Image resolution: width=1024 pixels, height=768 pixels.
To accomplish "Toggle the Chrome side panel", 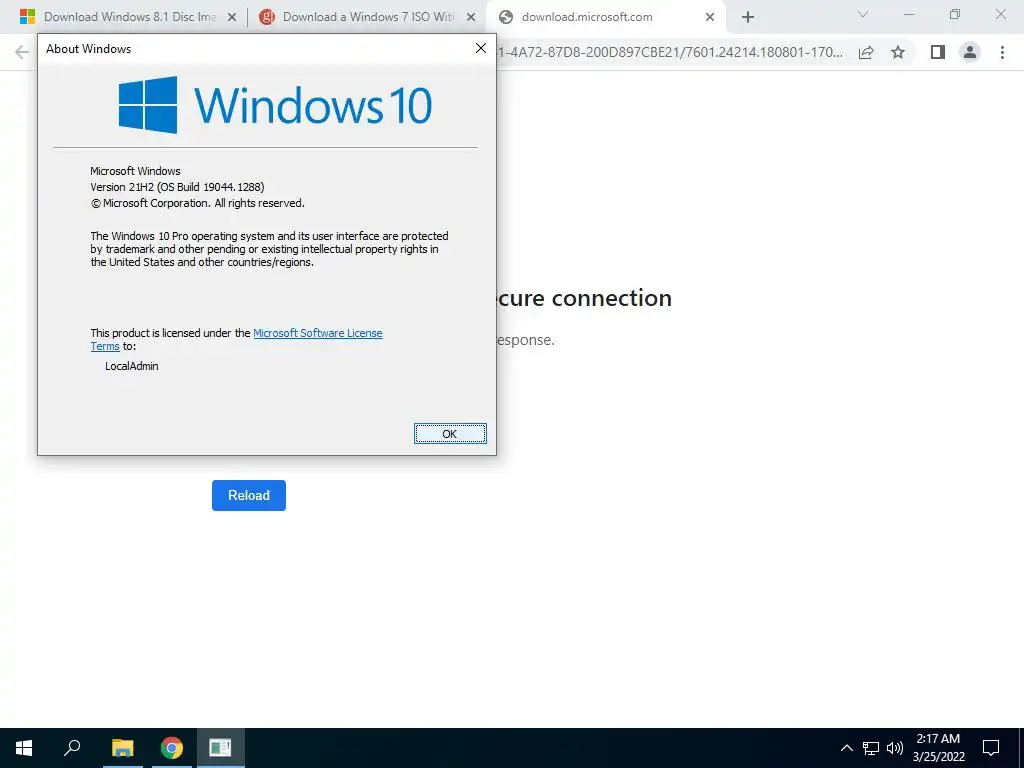I will [x=938, y=52].
